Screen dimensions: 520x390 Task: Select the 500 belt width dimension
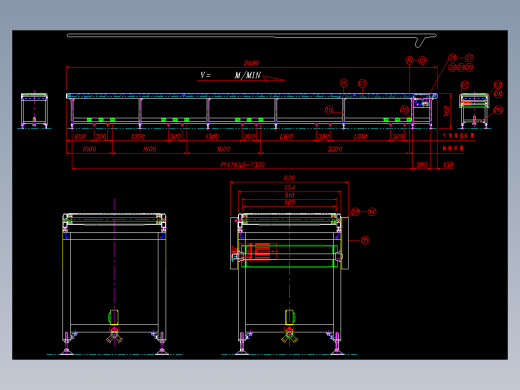(289, 202)
